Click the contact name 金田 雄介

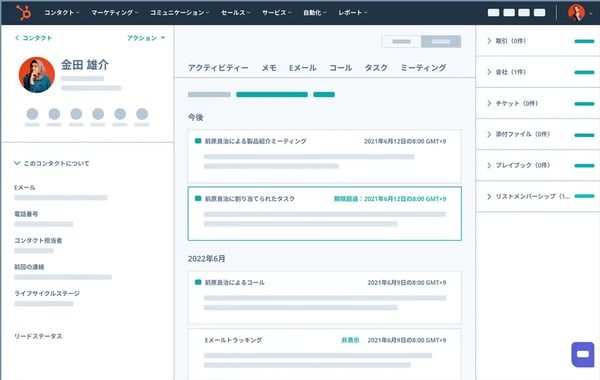coord(85,65)
